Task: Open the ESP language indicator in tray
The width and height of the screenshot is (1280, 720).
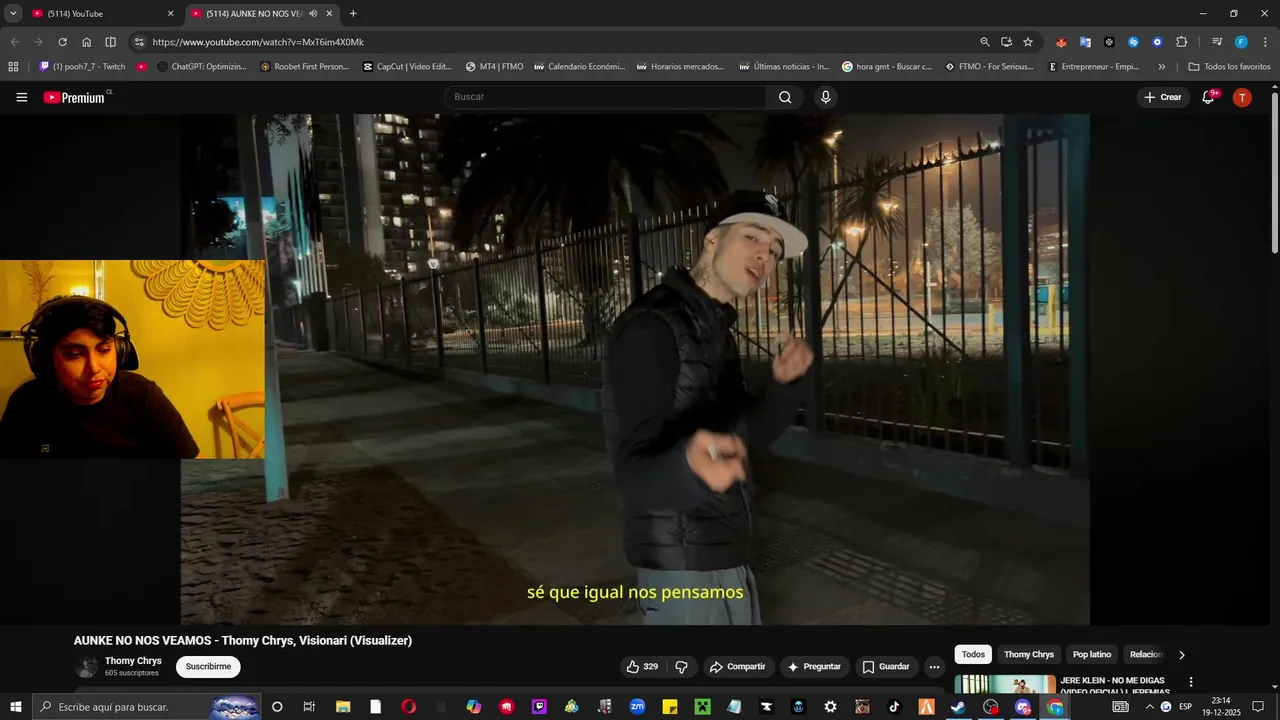Action: 1185,707
